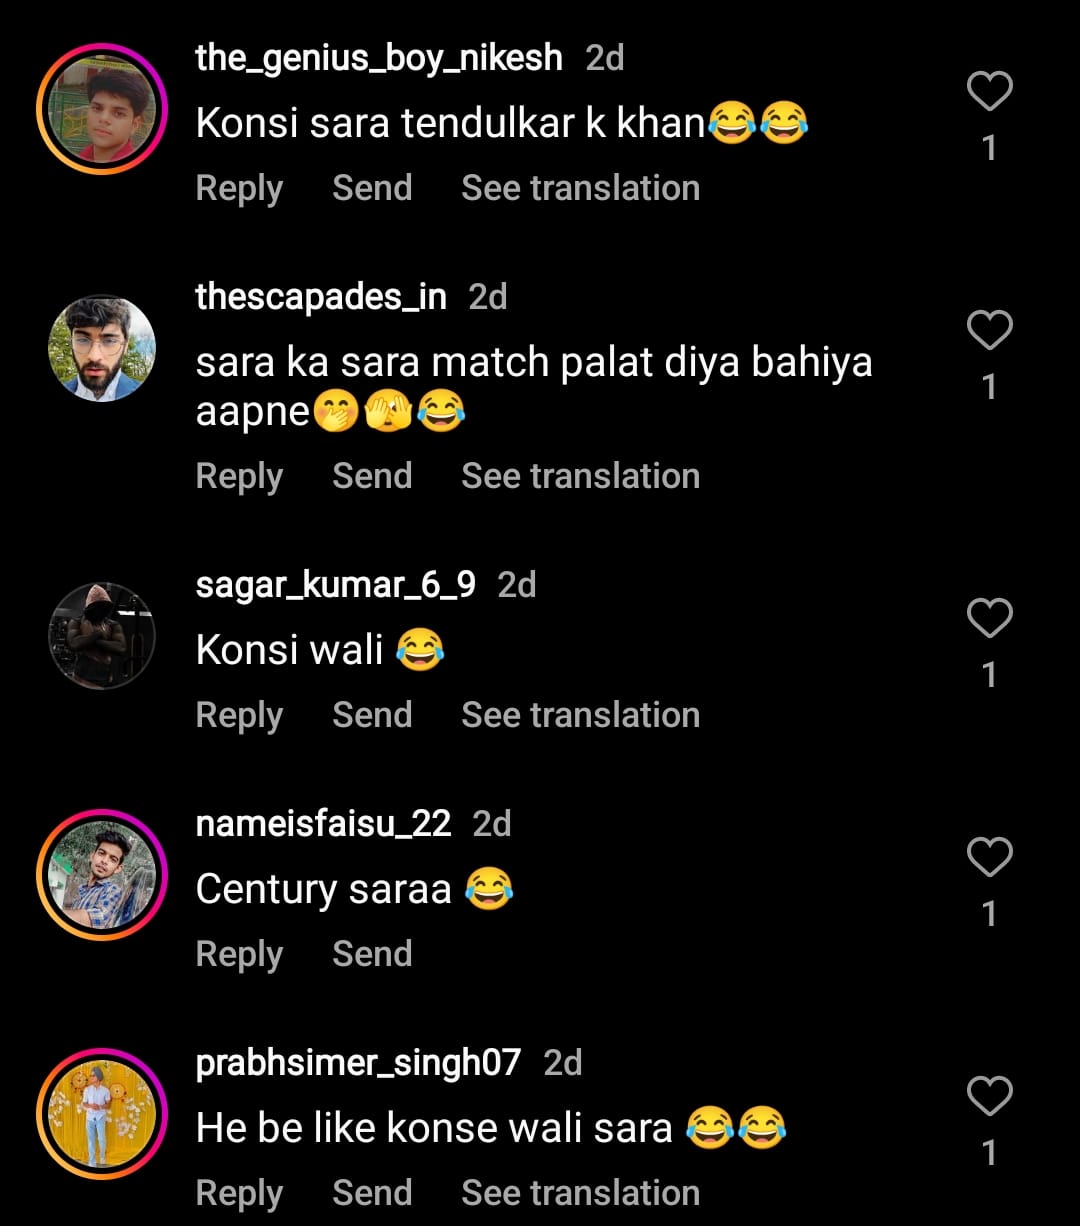Reply to the_genius_boy_nikesh's comment
The width and height of the screenshot is (1080, 1226).
239,188
